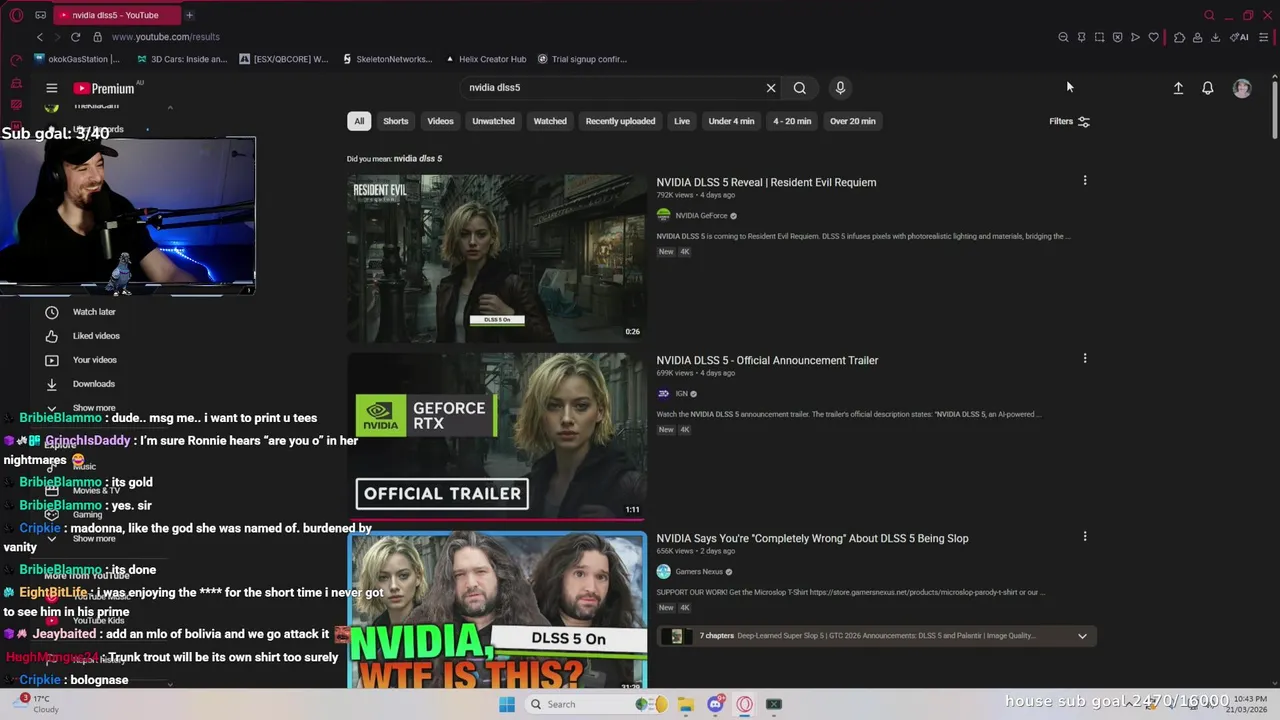Open Watch later in sidebar
This screenshot has width=1280, height=720.
point(94,312)
